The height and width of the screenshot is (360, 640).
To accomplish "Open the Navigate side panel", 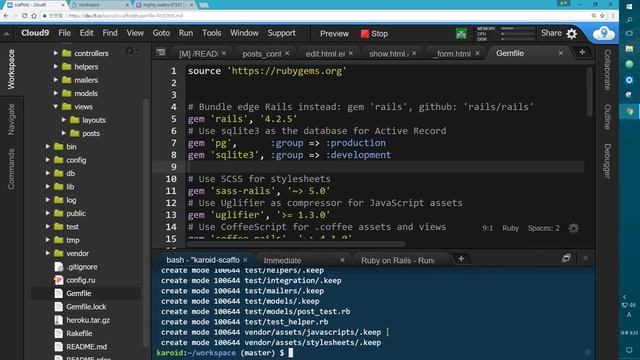I will (x=11, y=119).
